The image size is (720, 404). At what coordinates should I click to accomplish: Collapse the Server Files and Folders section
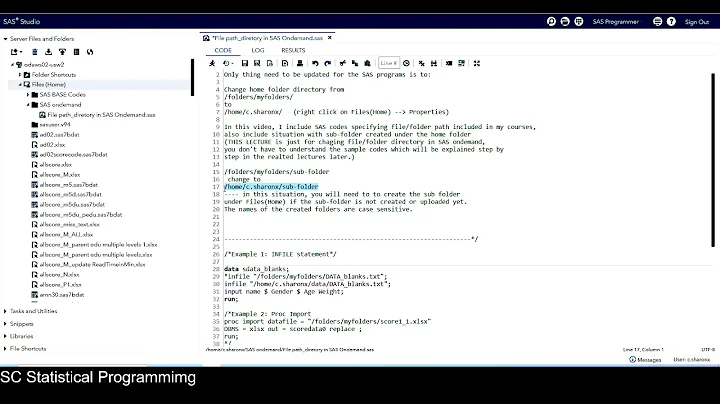(x=6, y=39)
